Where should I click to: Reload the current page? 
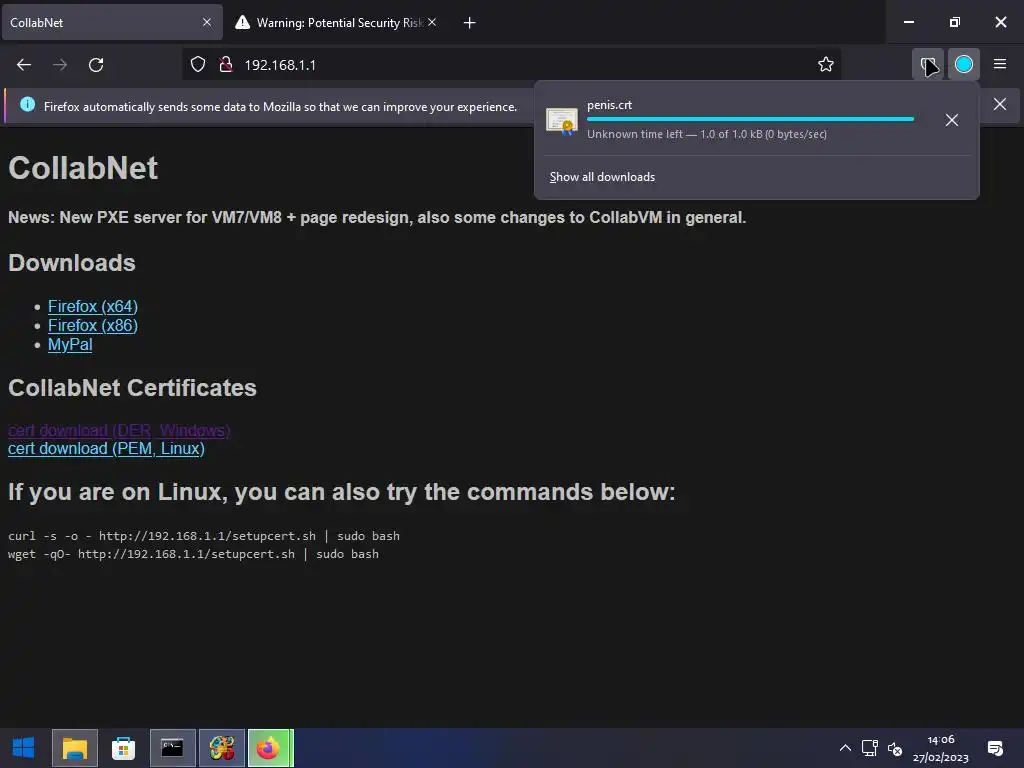click(x=96, y=65)
